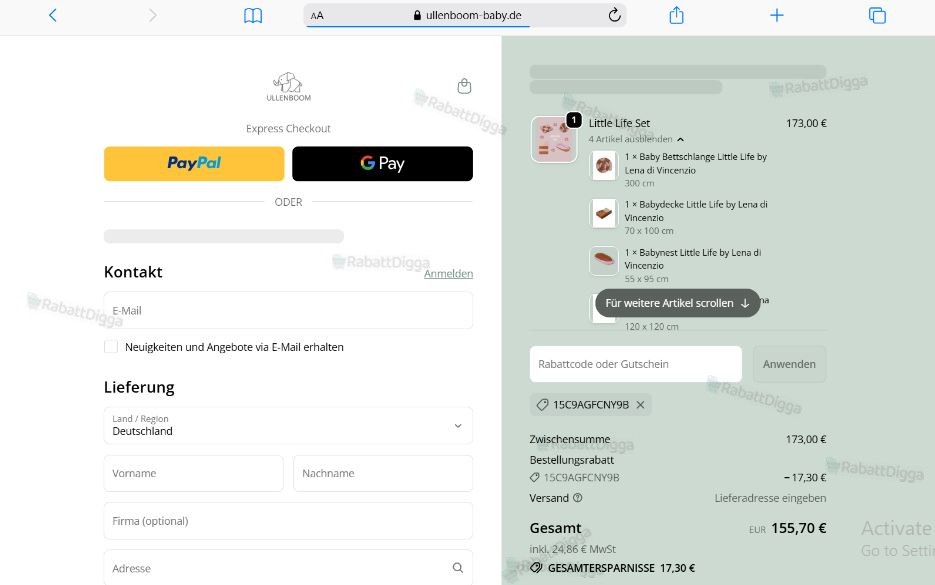Click the Anwenden discount button
935x585 pixels.
[789, 364]
